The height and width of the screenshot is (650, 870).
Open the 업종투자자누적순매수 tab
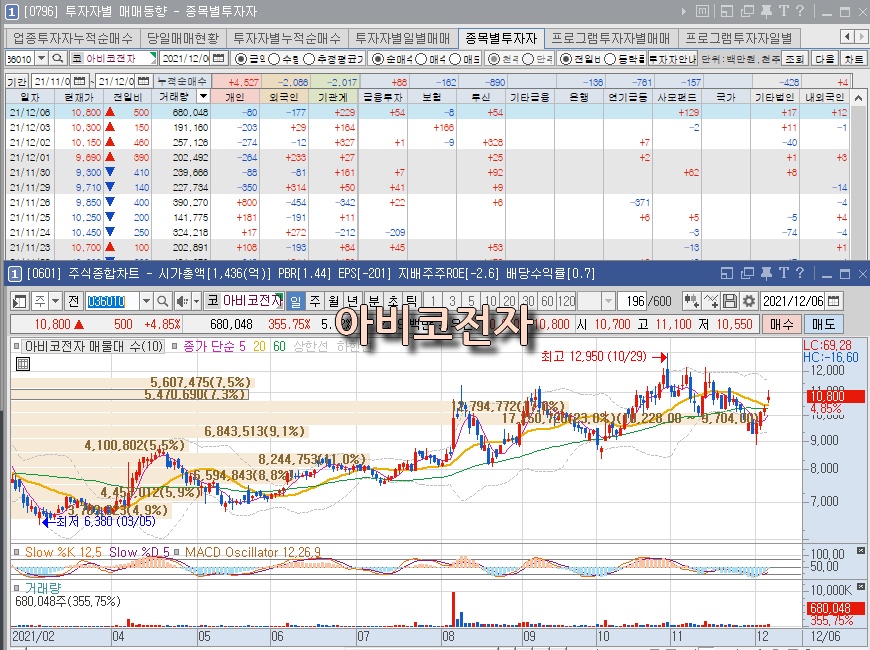[73, 38]
